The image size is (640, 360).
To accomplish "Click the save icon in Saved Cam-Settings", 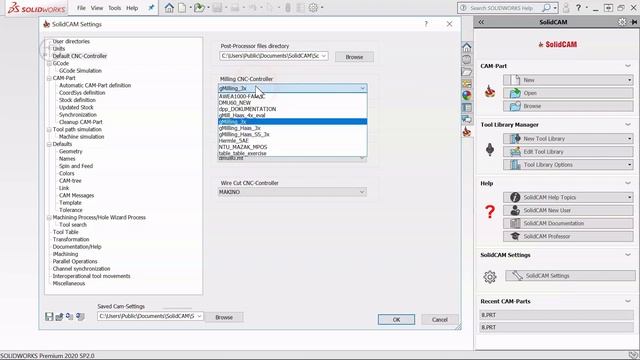I will [49, 316].
